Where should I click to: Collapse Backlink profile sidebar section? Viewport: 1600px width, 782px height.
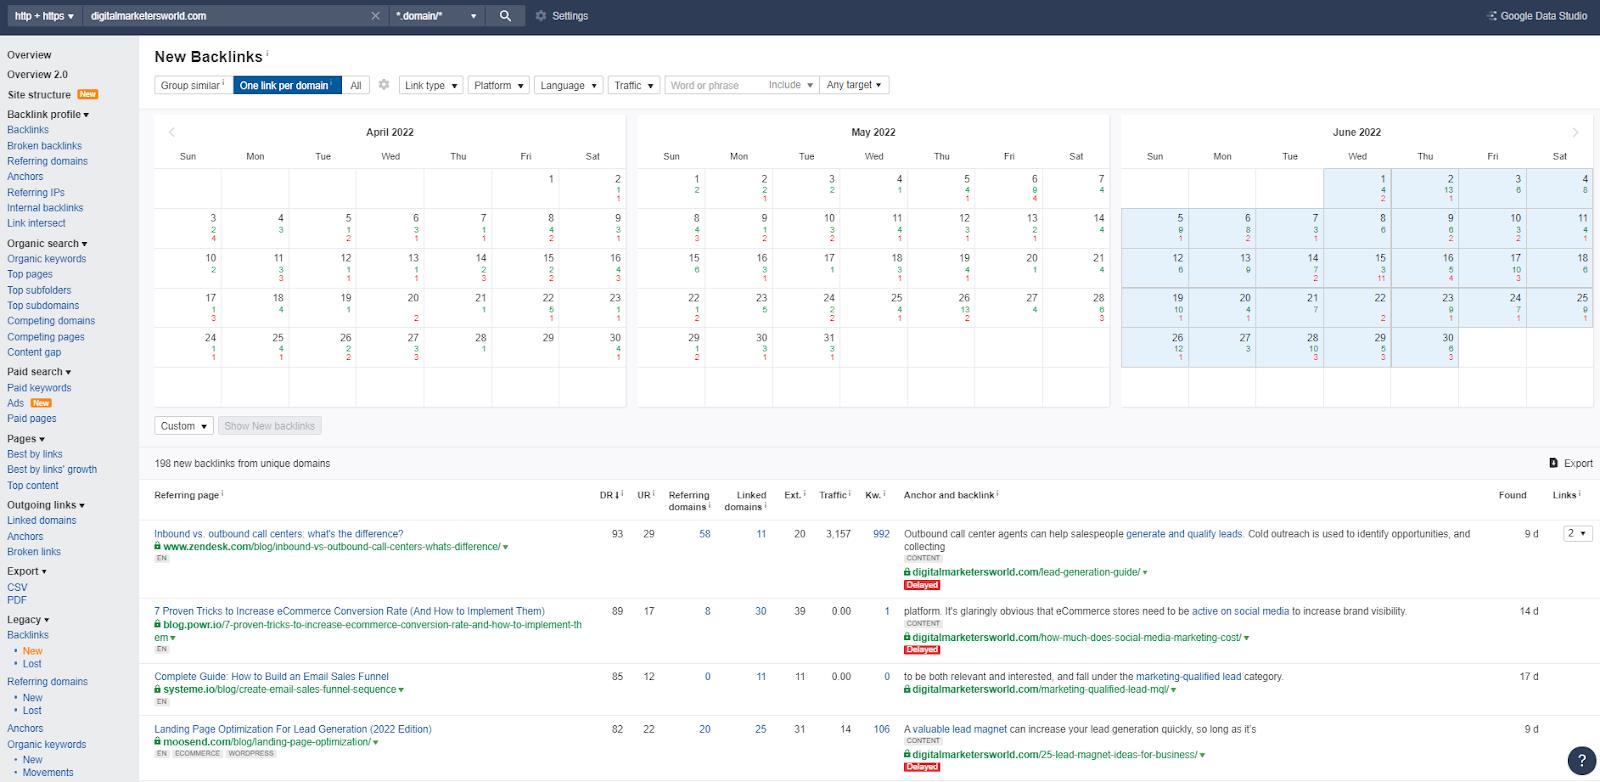[x=48, y=114]
